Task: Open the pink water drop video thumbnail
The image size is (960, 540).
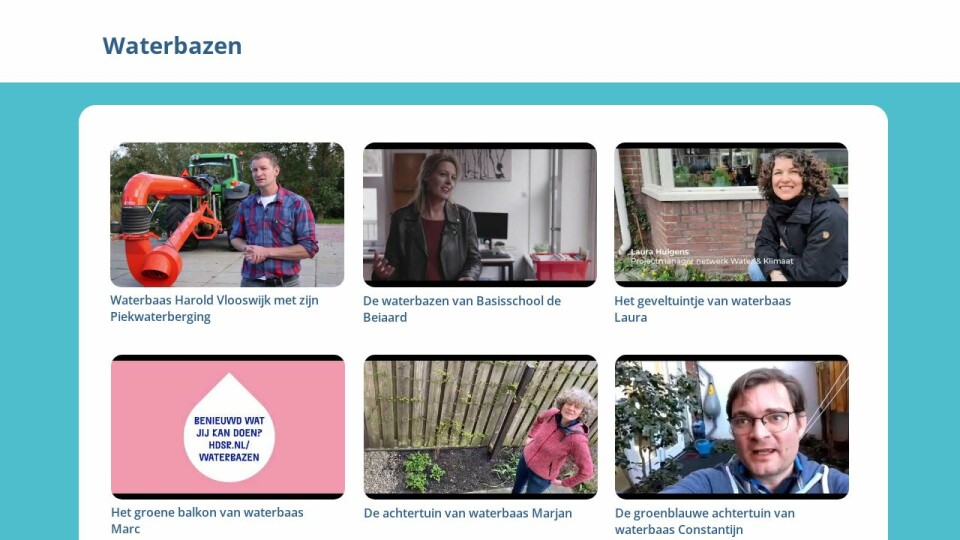Action: (x=228, y=427)
